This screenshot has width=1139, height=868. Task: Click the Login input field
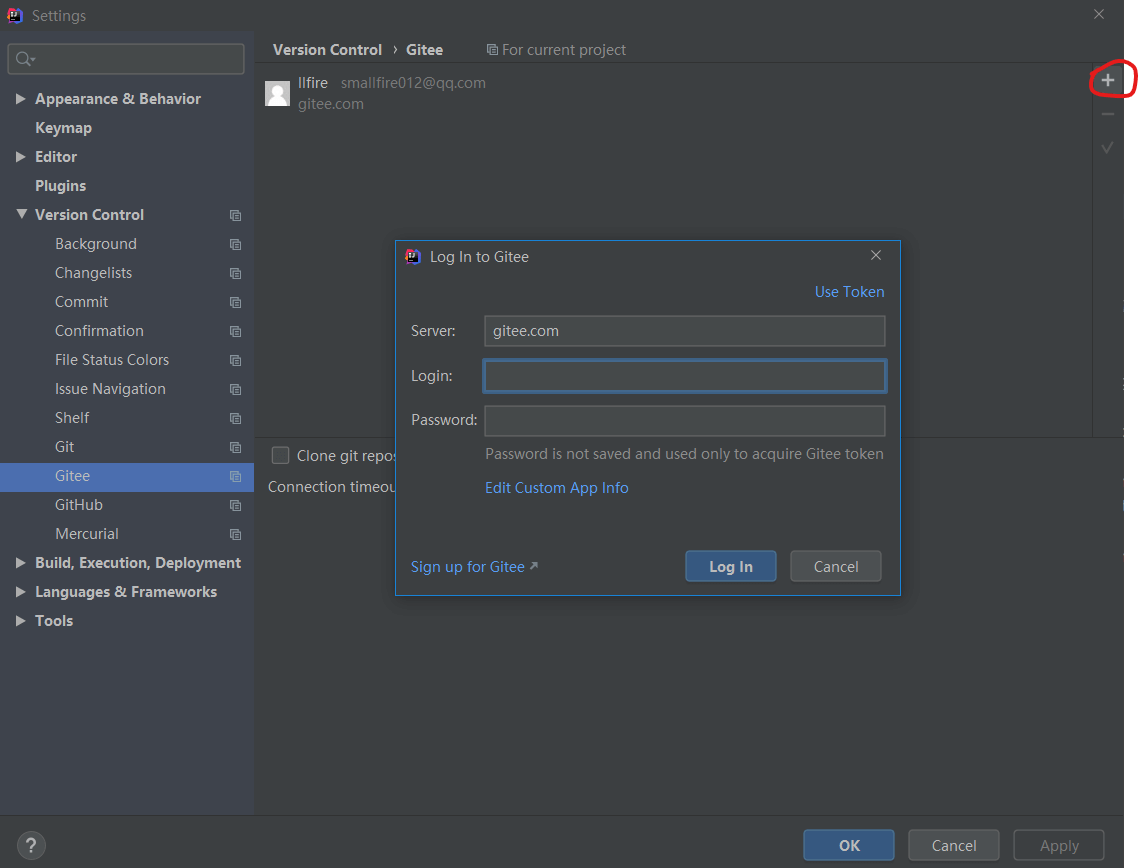pos(684,376)
